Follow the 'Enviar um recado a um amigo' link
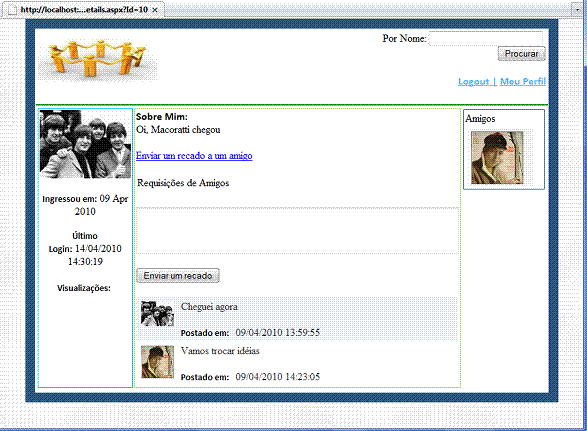Image resolution: width=587 pixels, height=431 pixels. tap(194, 155)
